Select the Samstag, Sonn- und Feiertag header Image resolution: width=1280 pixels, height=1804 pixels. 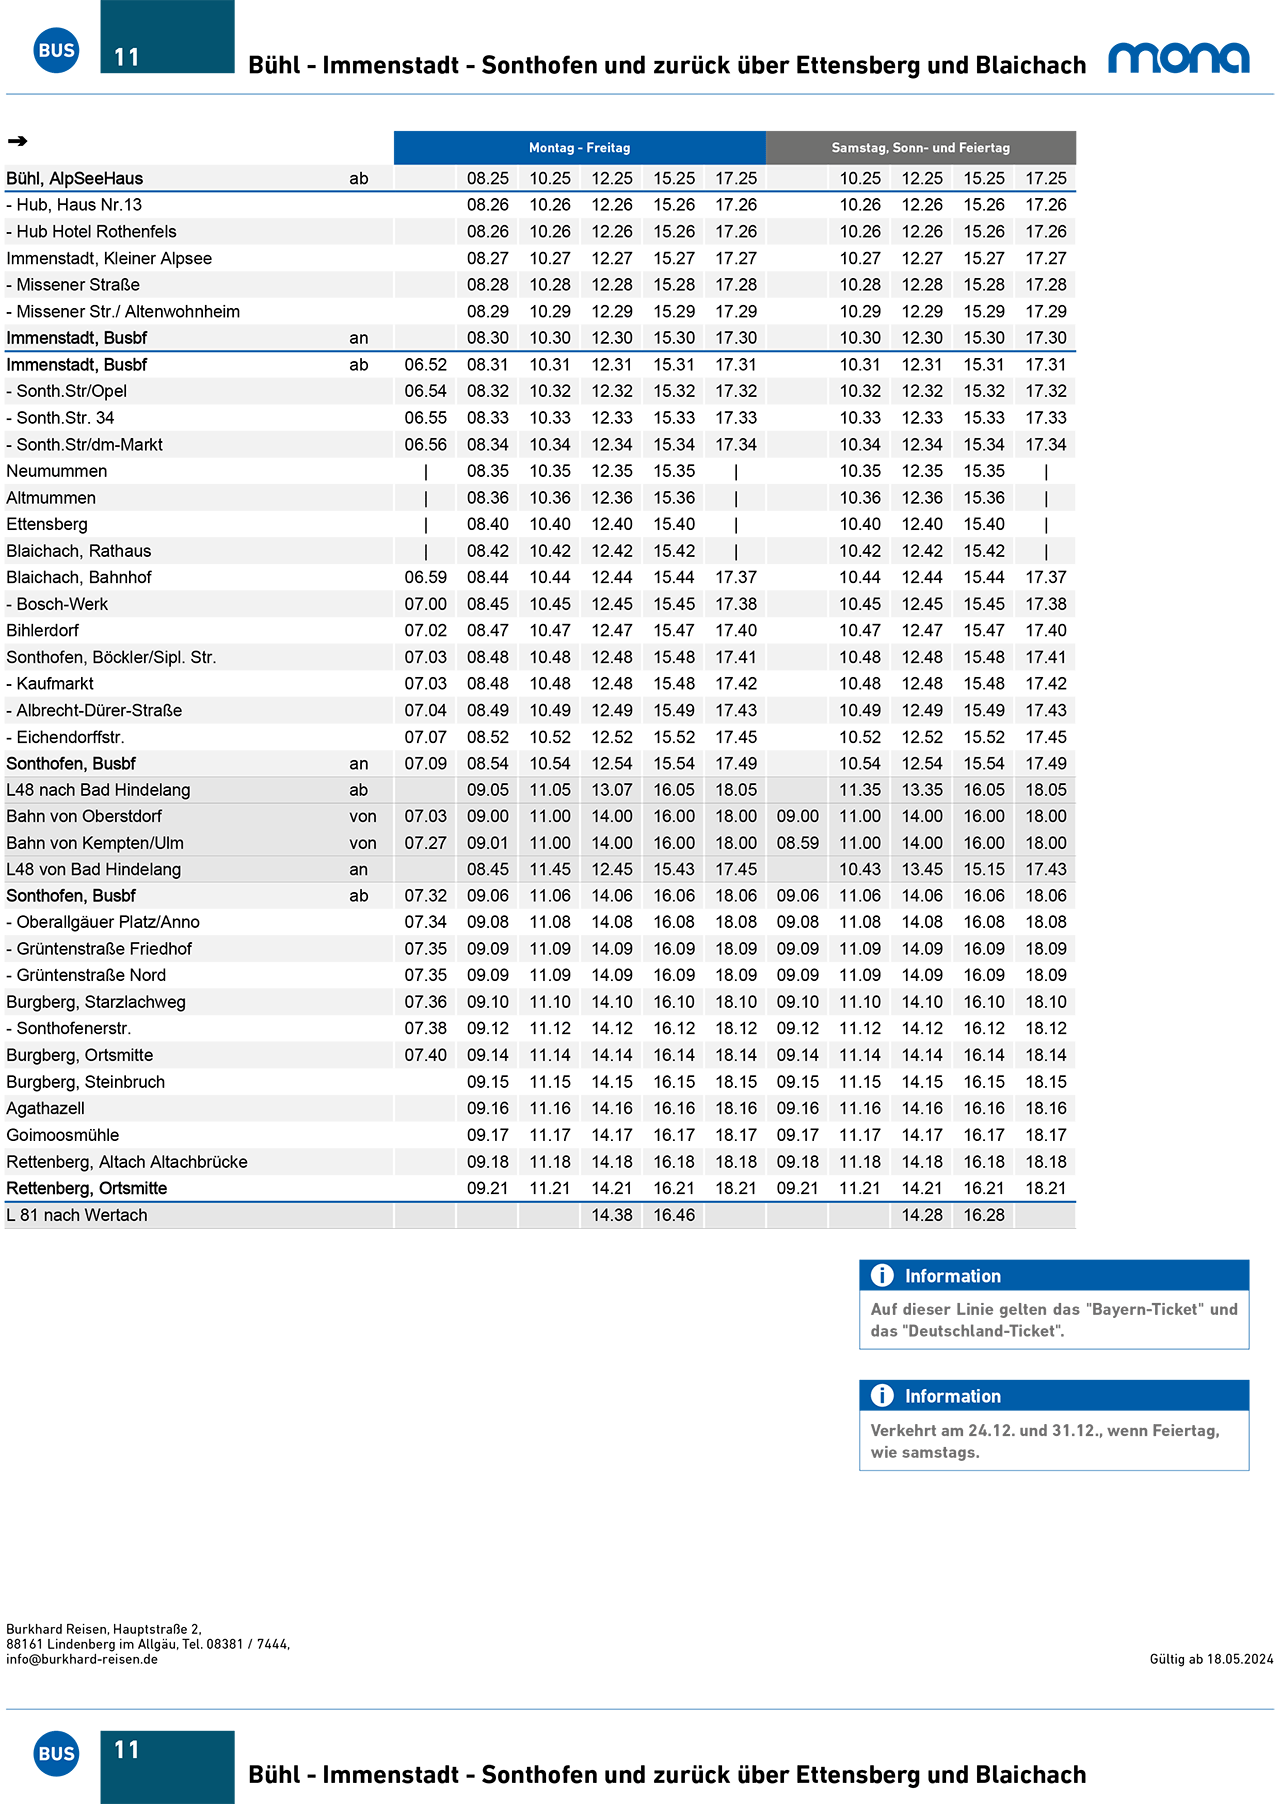coord(921,147)
